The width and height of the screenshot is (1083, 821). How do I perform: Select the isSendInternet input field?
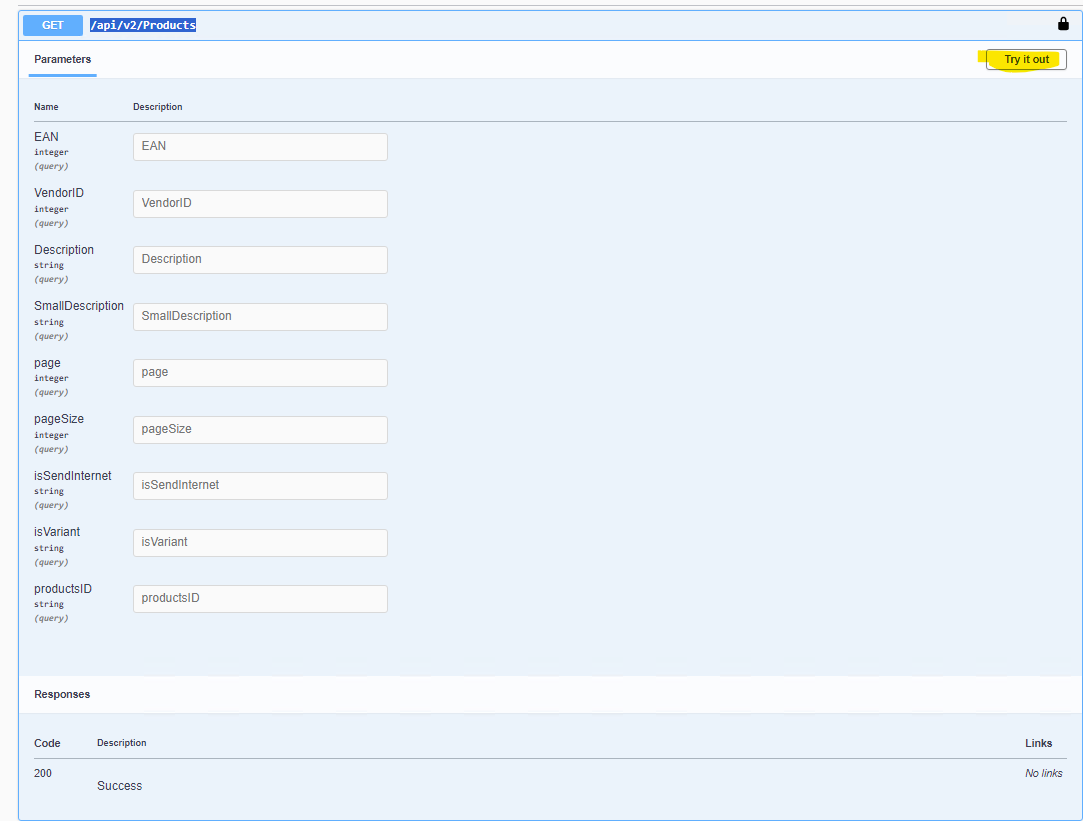pos(260,486)
